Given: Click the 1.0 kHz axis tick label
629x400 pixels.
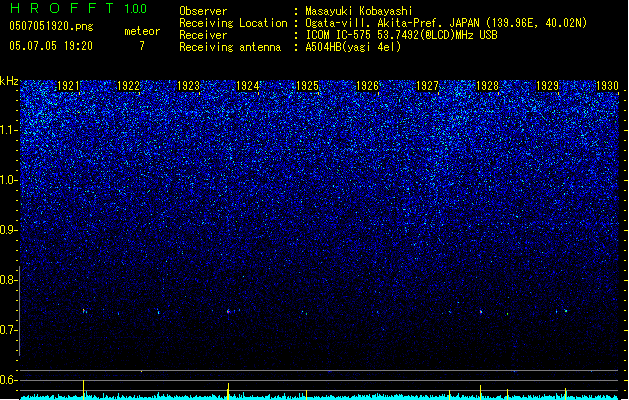Looking at the screenshot, I should [x=9, y=180].
